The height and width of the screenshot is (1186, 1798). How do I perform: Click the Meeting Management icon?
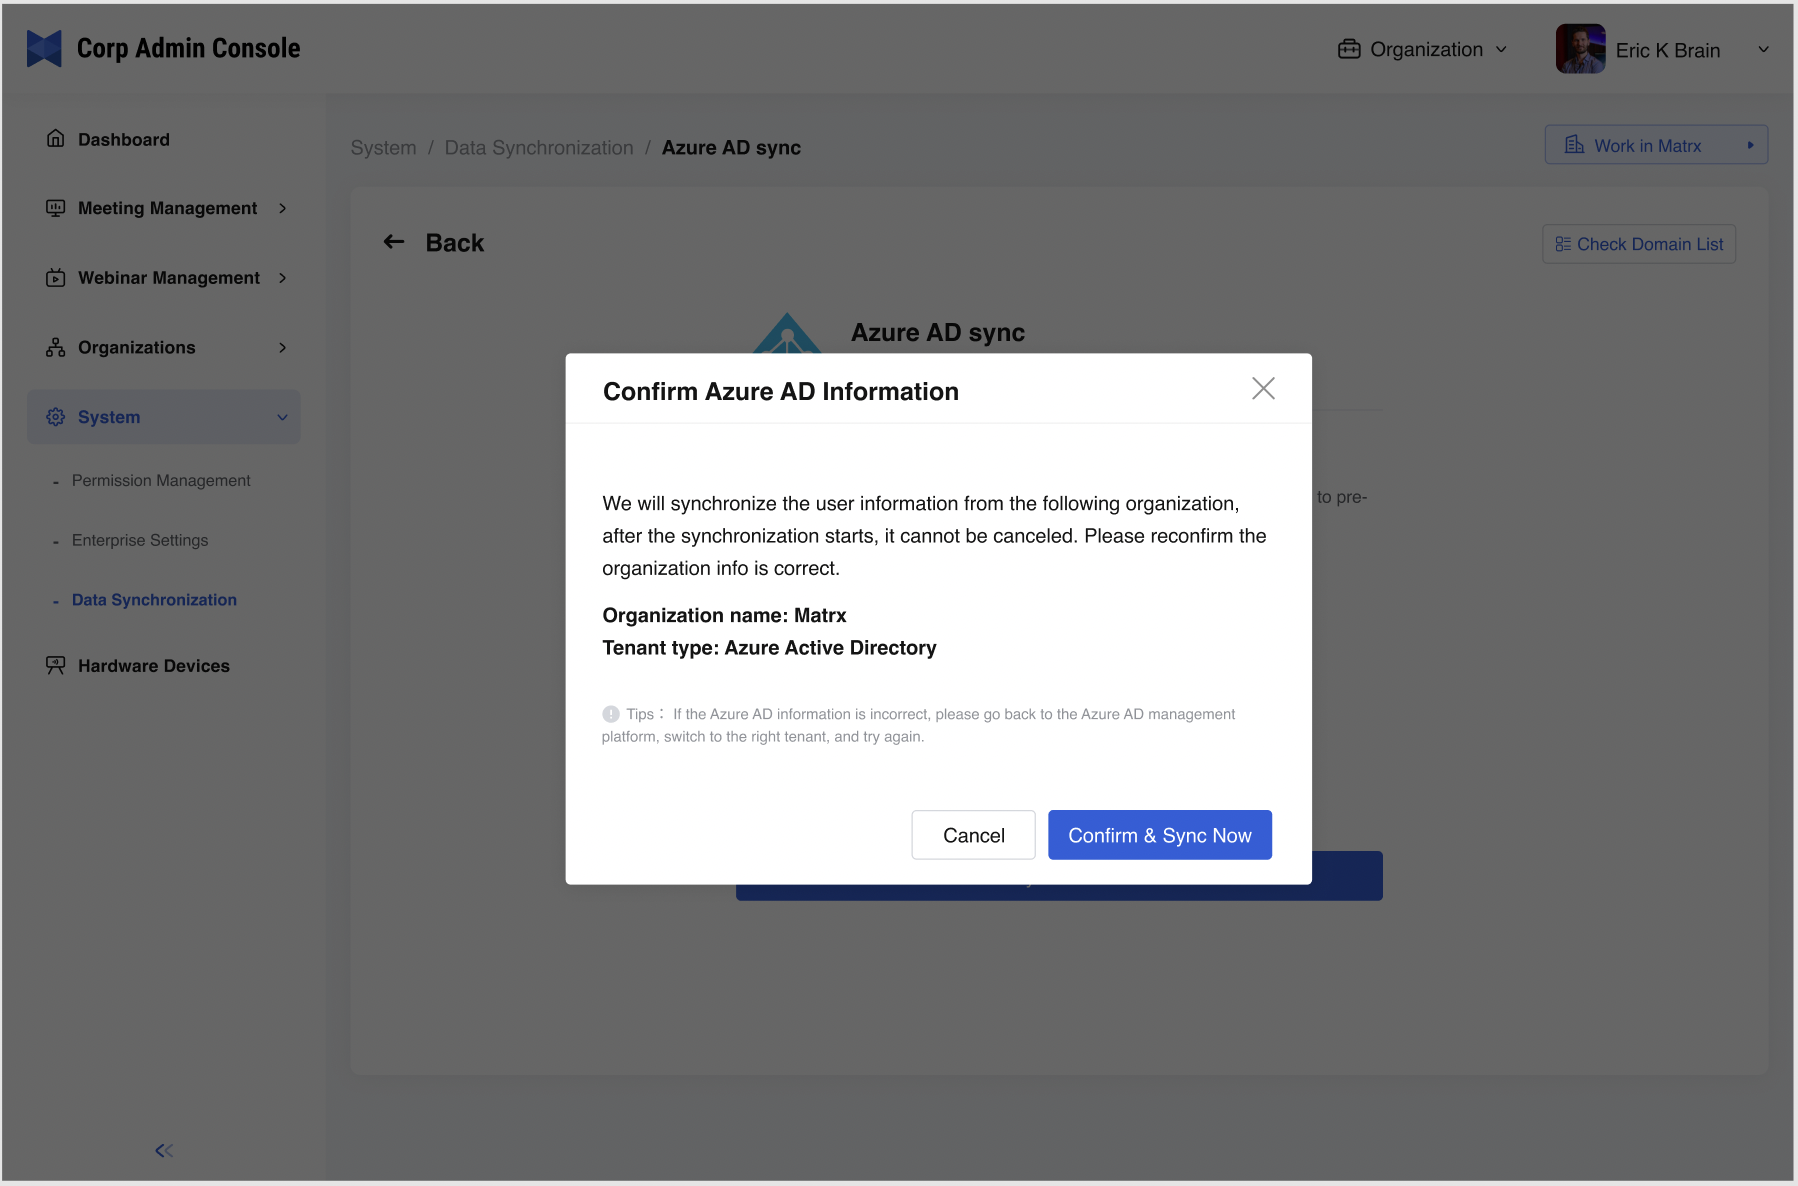point(56,208)
